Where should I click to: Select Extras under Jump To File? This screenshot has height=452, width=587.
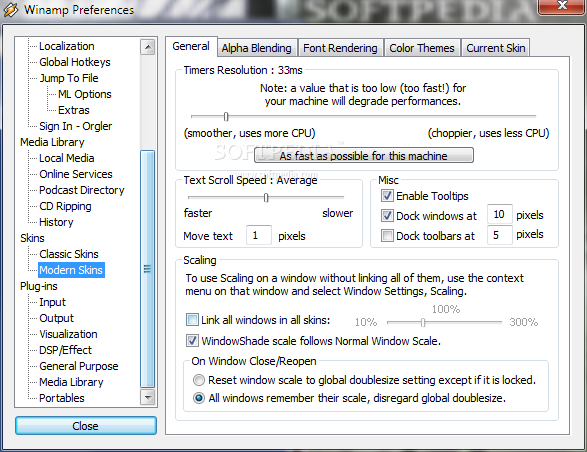74,110
